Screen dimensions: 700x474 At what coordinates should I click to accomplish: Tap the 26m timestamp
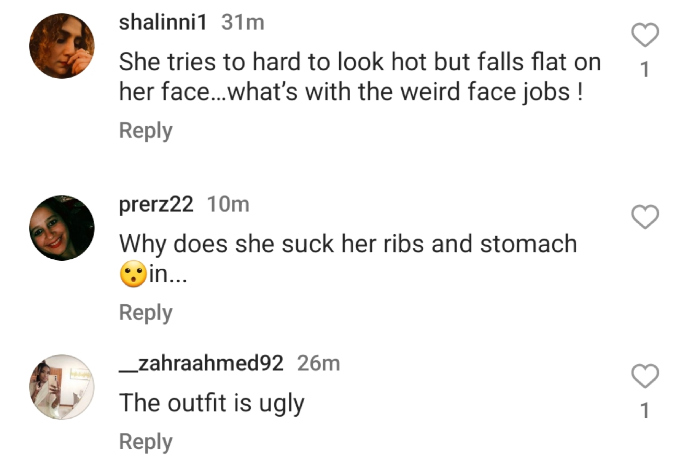point(319,363)
